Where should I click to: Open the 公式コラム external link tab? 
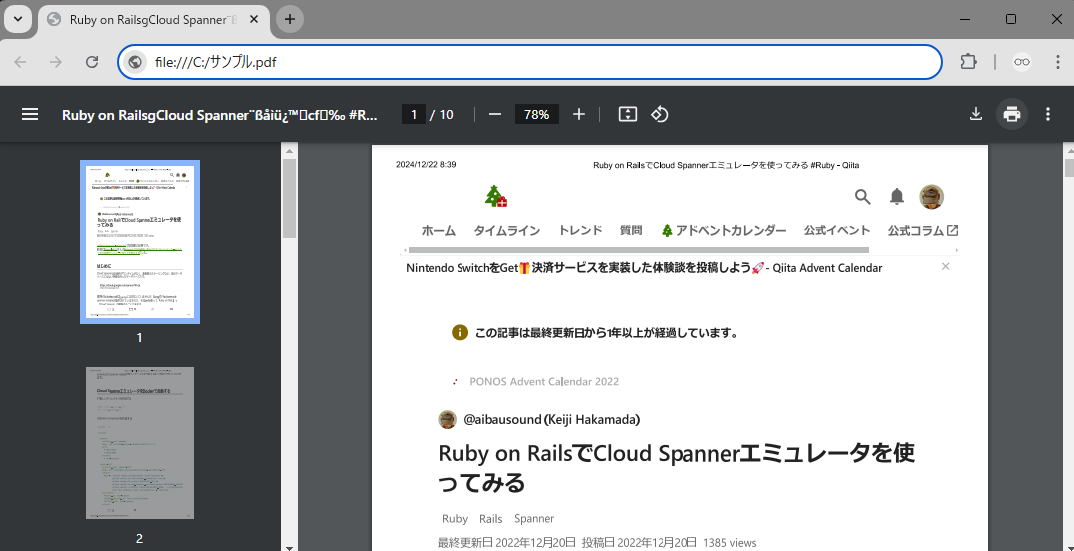pos(923,231)
